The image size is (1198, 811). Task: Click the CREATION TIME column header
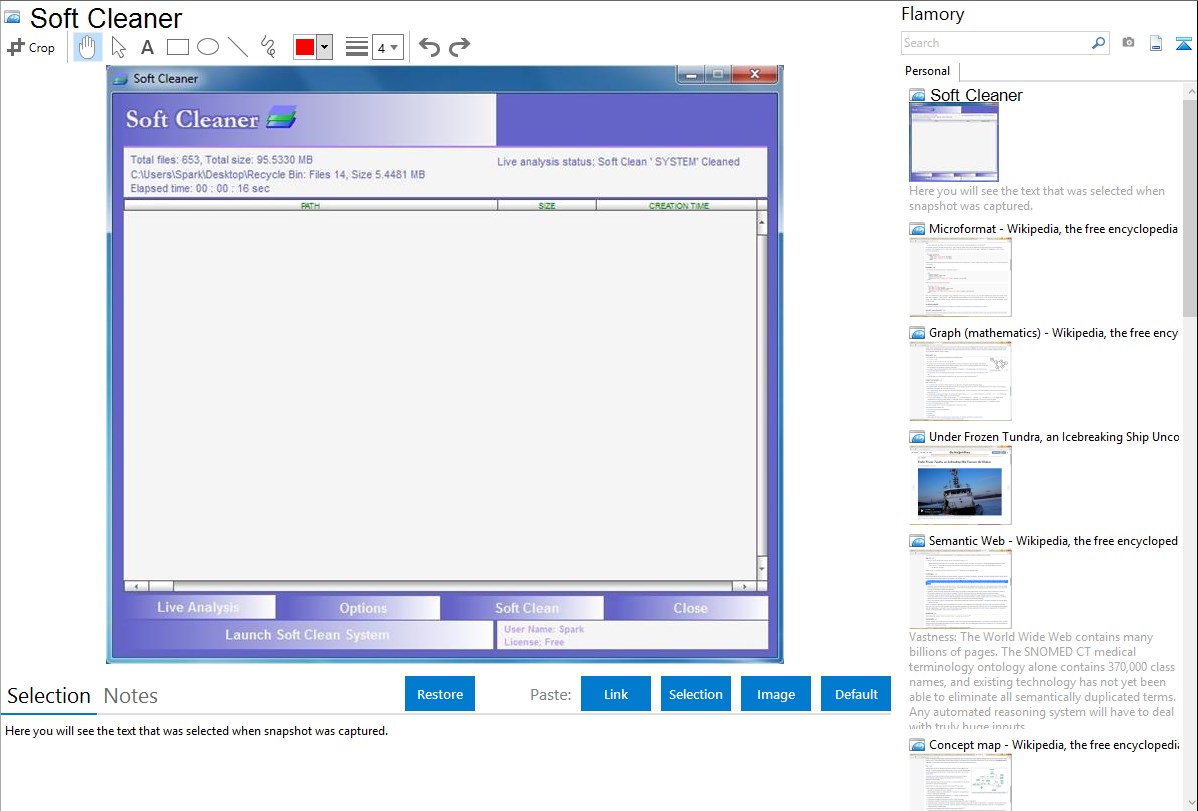pos(678,206)
